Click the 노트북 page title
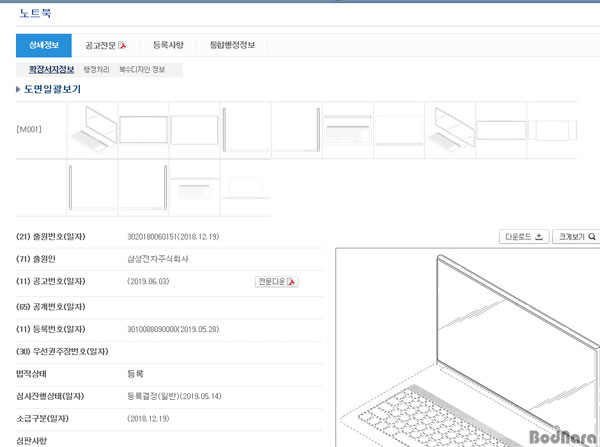 tap(35, 13)
